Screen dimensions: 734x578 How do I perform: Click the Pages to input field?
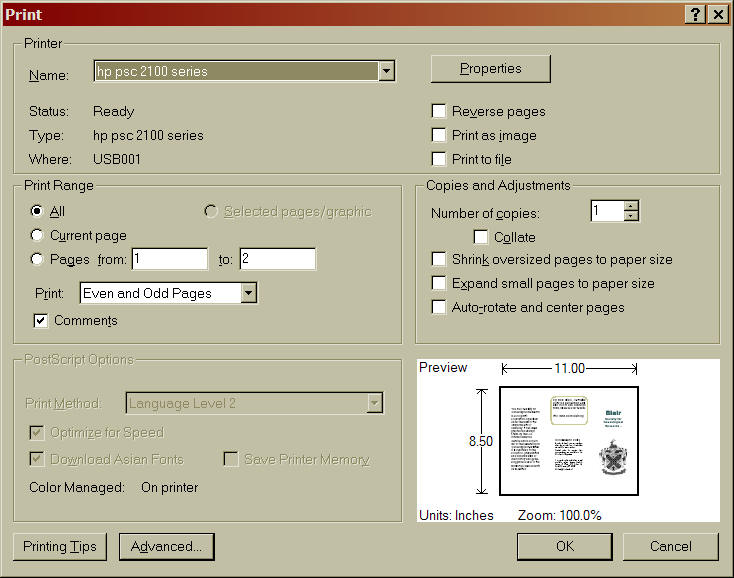277,260
